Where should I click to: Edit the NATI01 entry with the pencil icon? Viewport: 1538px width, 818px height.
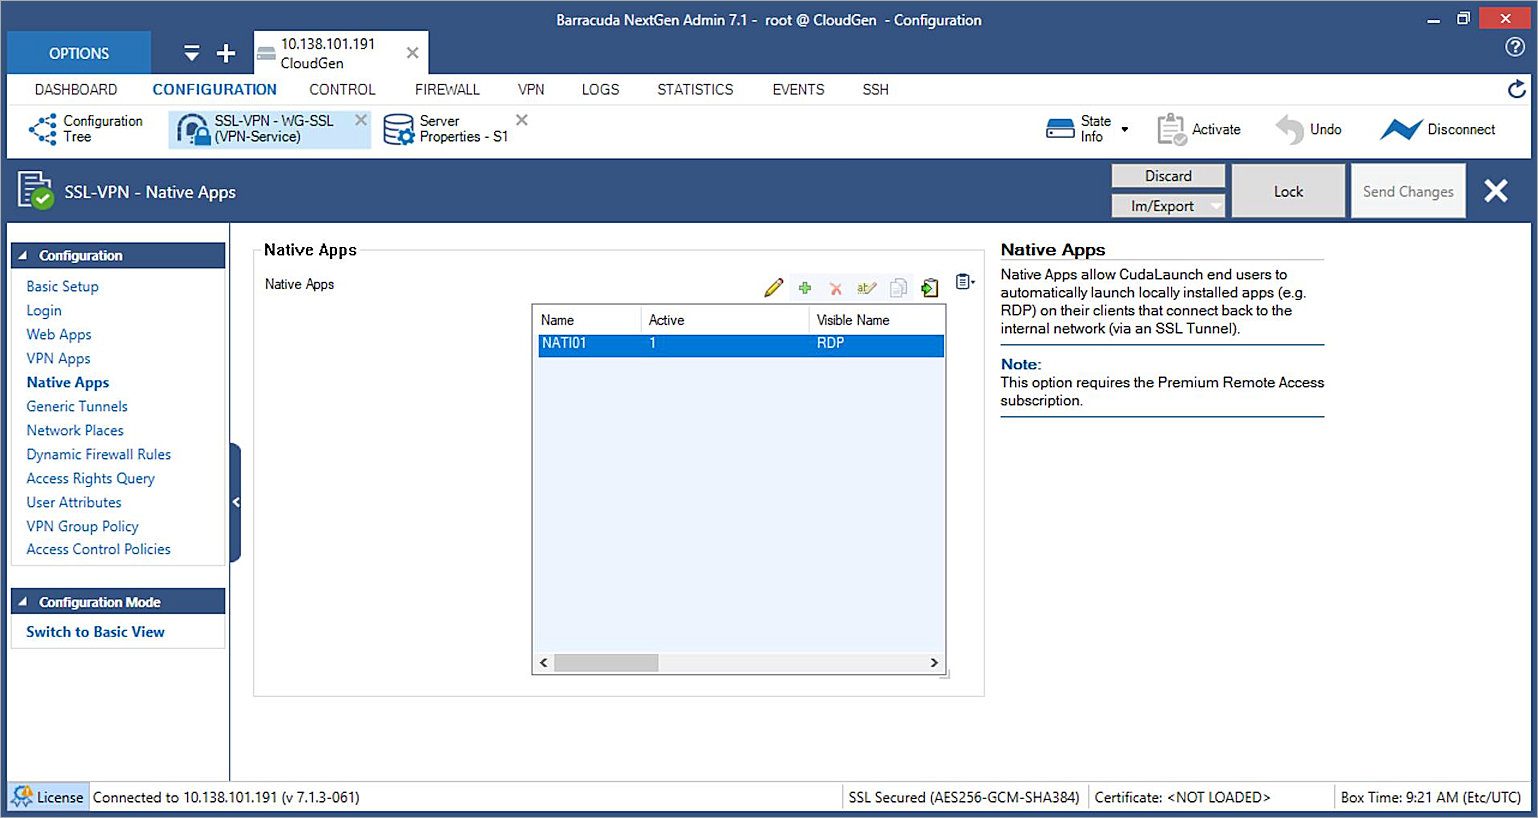[x=772, y=287]
